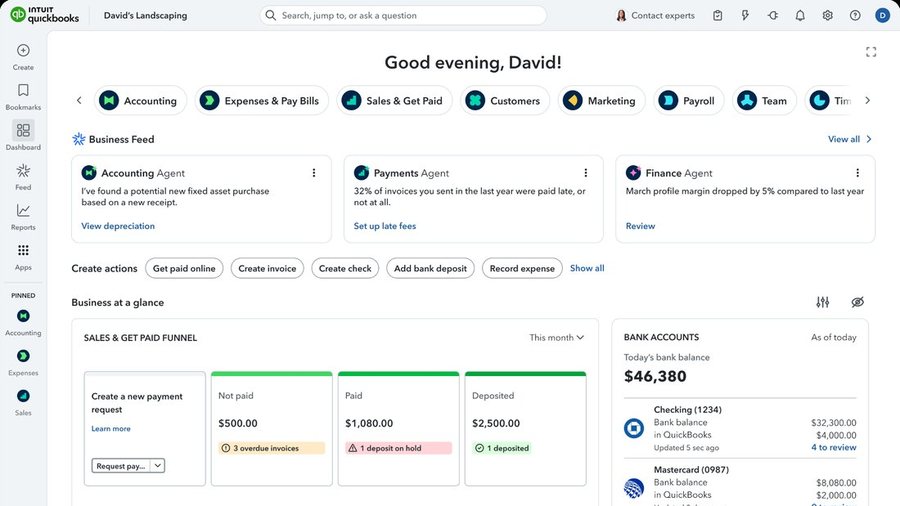This screenshot has height=506, width=900.
Task: Click the Contact experts button
Action: (655, 15)
